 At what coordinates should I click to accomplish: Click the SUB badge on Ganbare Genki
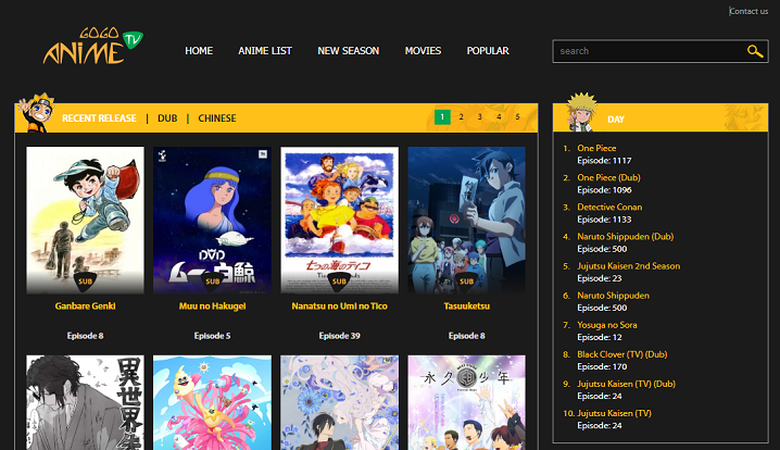point(85,281)
